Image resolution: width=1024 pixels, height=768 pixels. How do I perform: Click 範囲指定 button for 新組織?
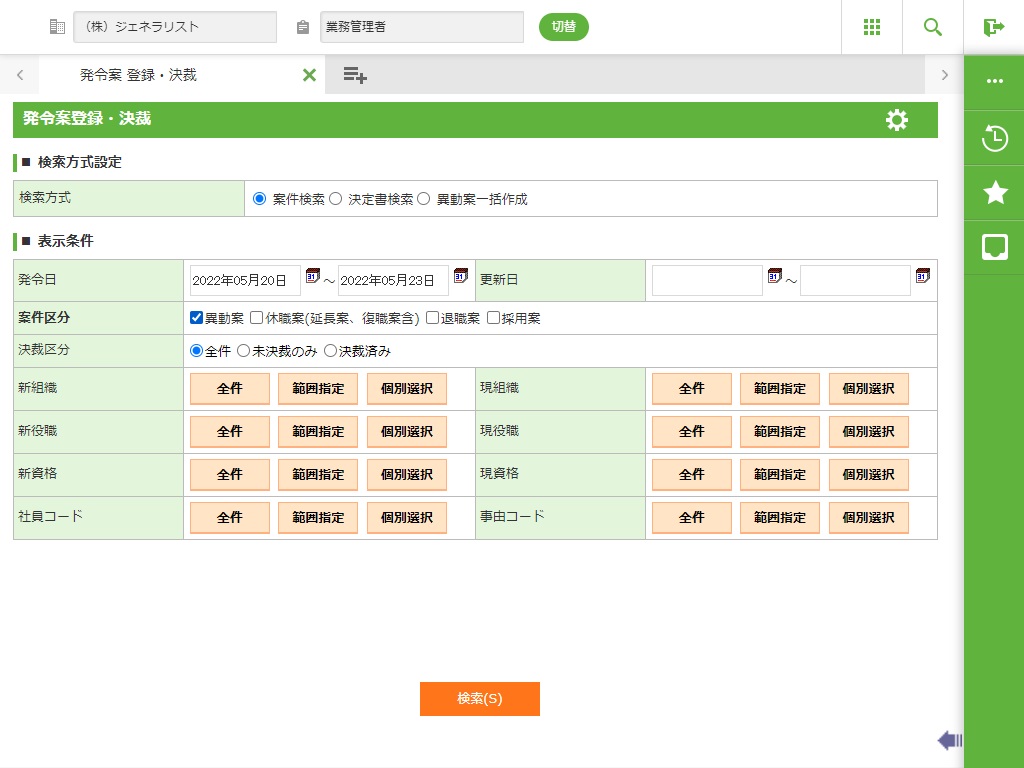tap(318, 389)
